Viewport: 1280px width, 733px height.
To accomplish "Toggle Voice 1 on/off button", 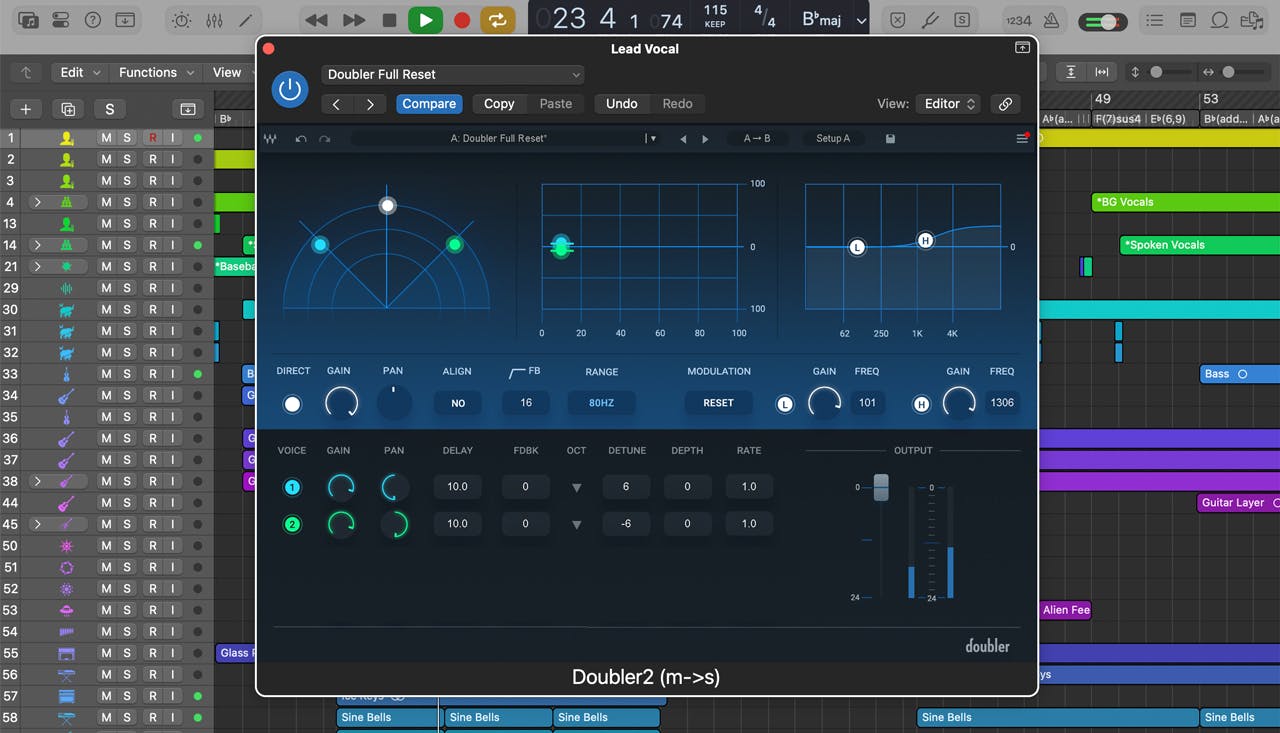I will click(x=292, y=487).
